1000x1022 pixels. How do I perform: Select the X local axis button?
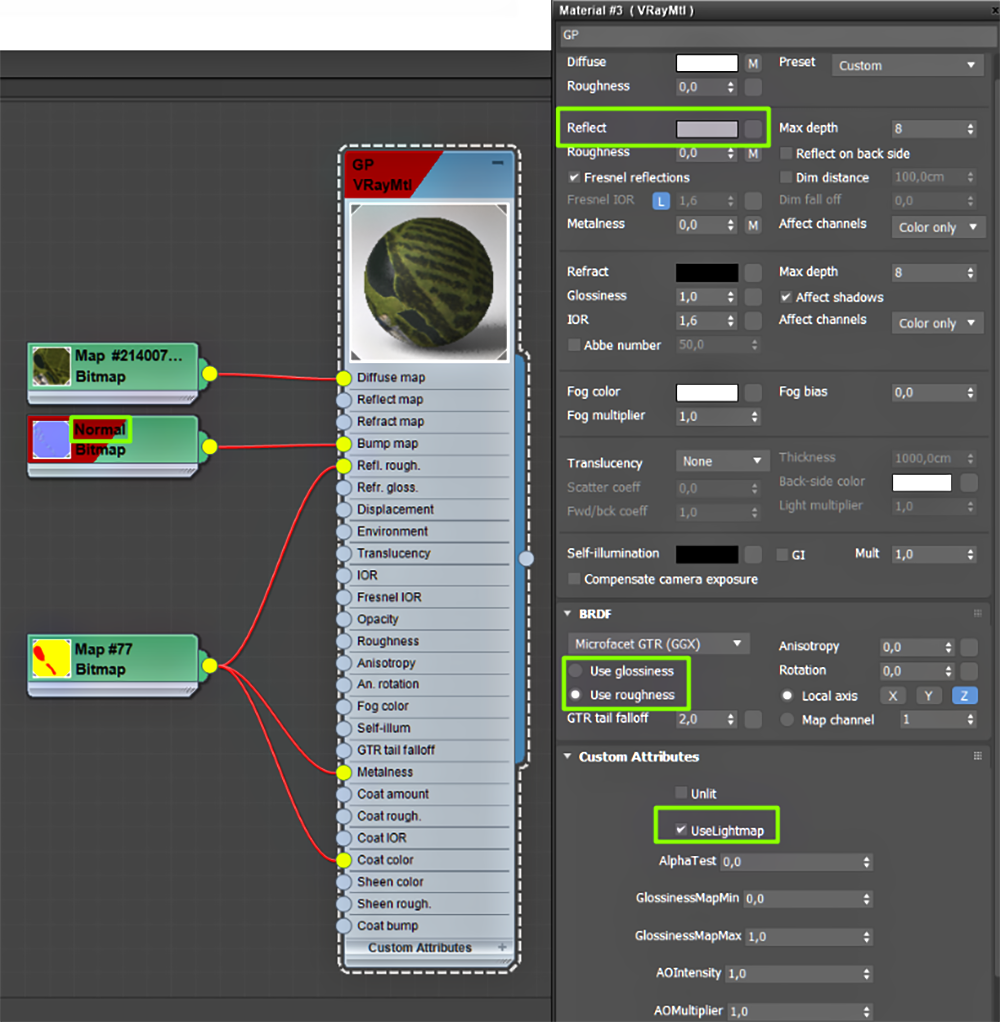pyautogui.click(x=892, y=695)
